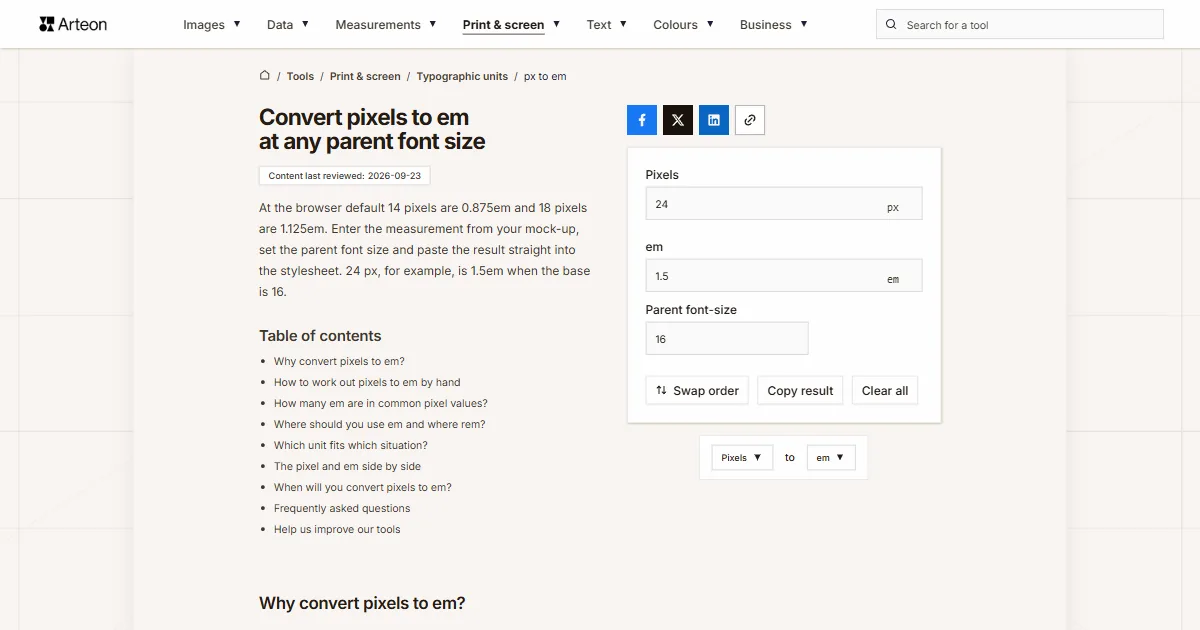1200x630 pixels.
Task: Expand the Images menu
Action: (x=212, y=24)
